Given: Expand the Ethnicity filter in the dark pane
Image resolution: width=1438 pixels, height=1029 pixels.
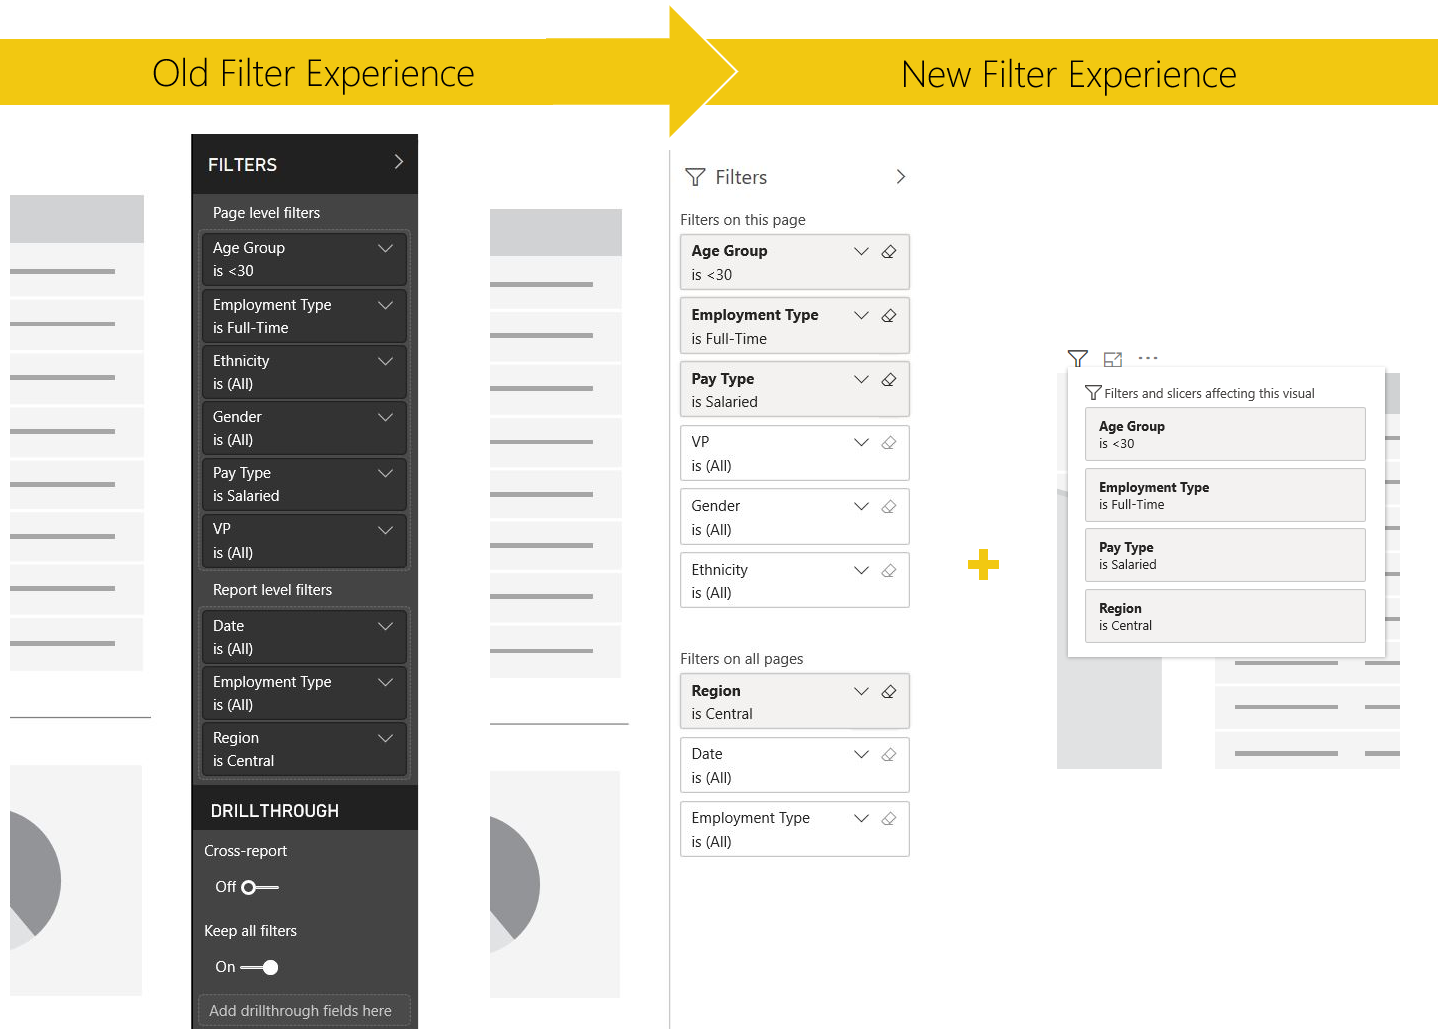Looking at the screenshot, I should click(385, 361).
